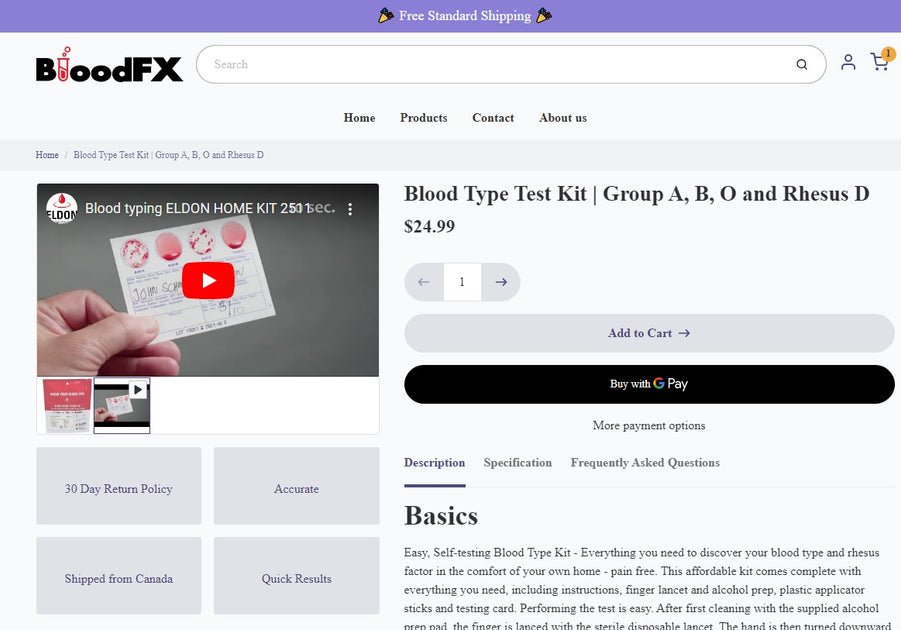
Task: Increase quantity with the right arrow
Action: (500, 281)
